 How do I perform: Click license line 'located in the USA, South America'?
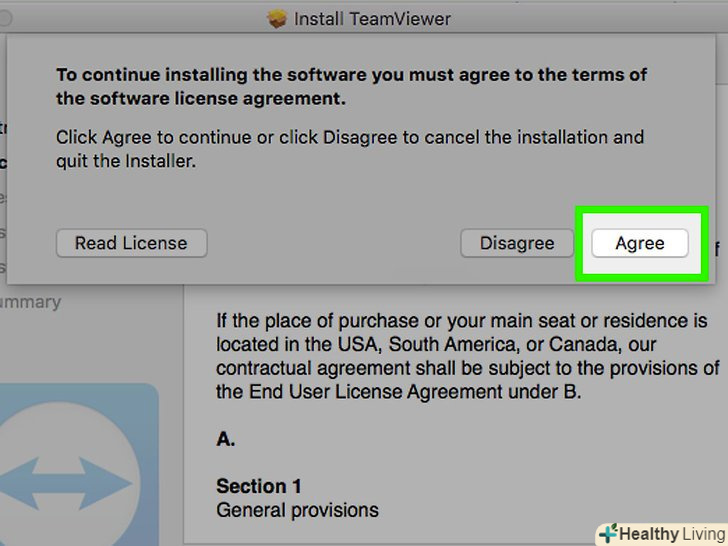click(x=436, y=344)
